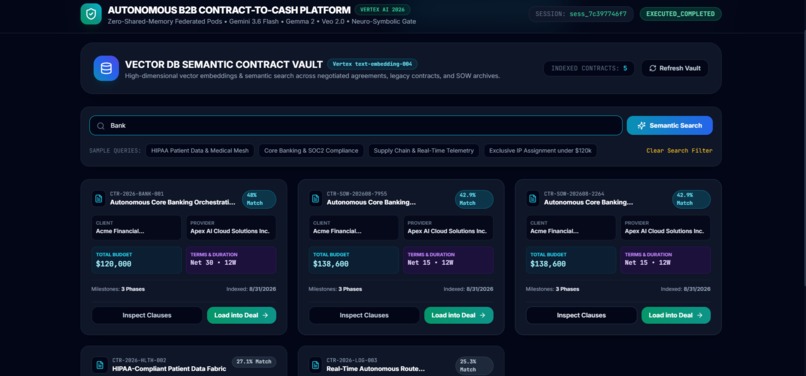
Task: Click the Refresh Vault button
Action: 674,68
